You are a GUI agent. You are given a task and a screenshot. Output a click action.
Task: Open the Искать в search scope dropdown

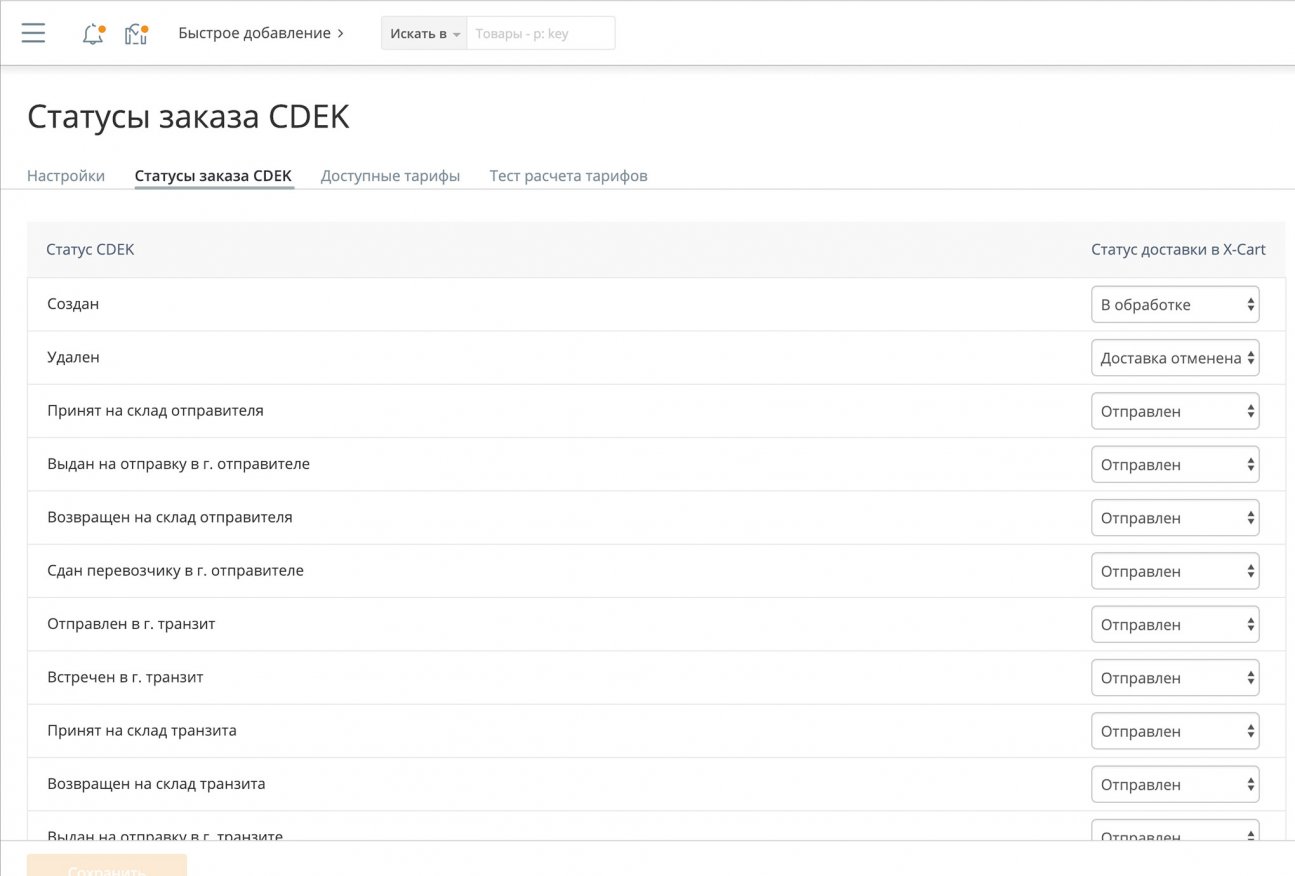click(x=421, y=32)
